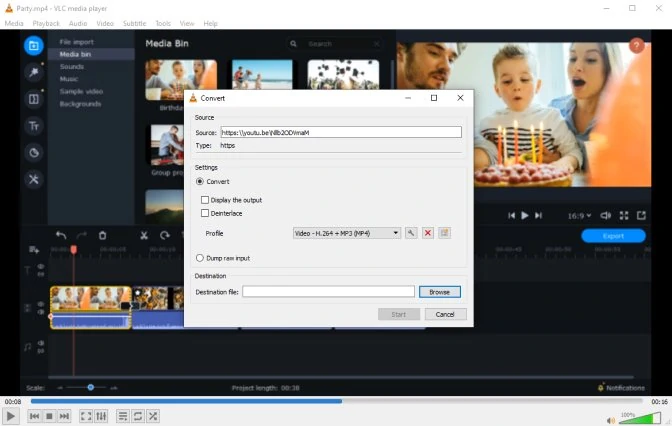
Task: Create new profile icon in Convert dialog
Action: click(x=444, y=233)
